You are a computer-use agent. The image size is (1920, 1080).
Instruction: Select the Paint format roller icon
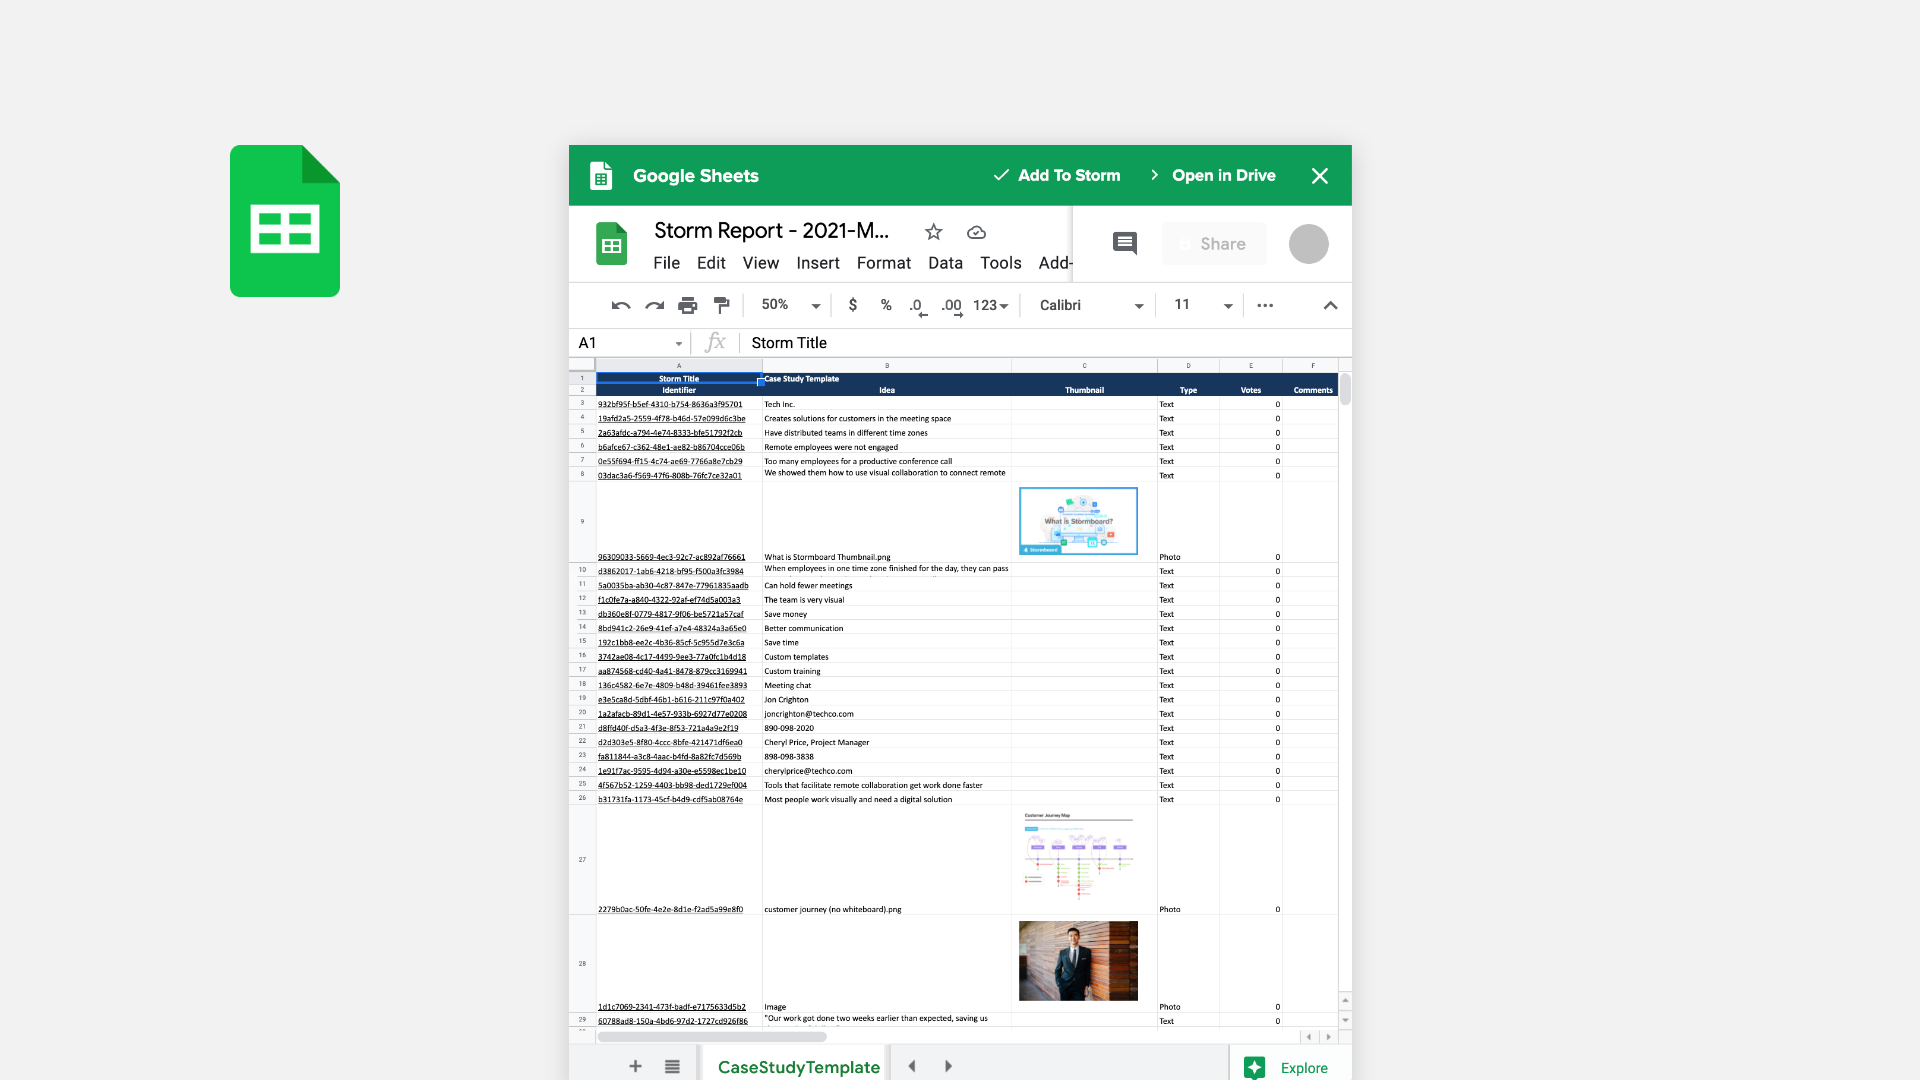722,306
